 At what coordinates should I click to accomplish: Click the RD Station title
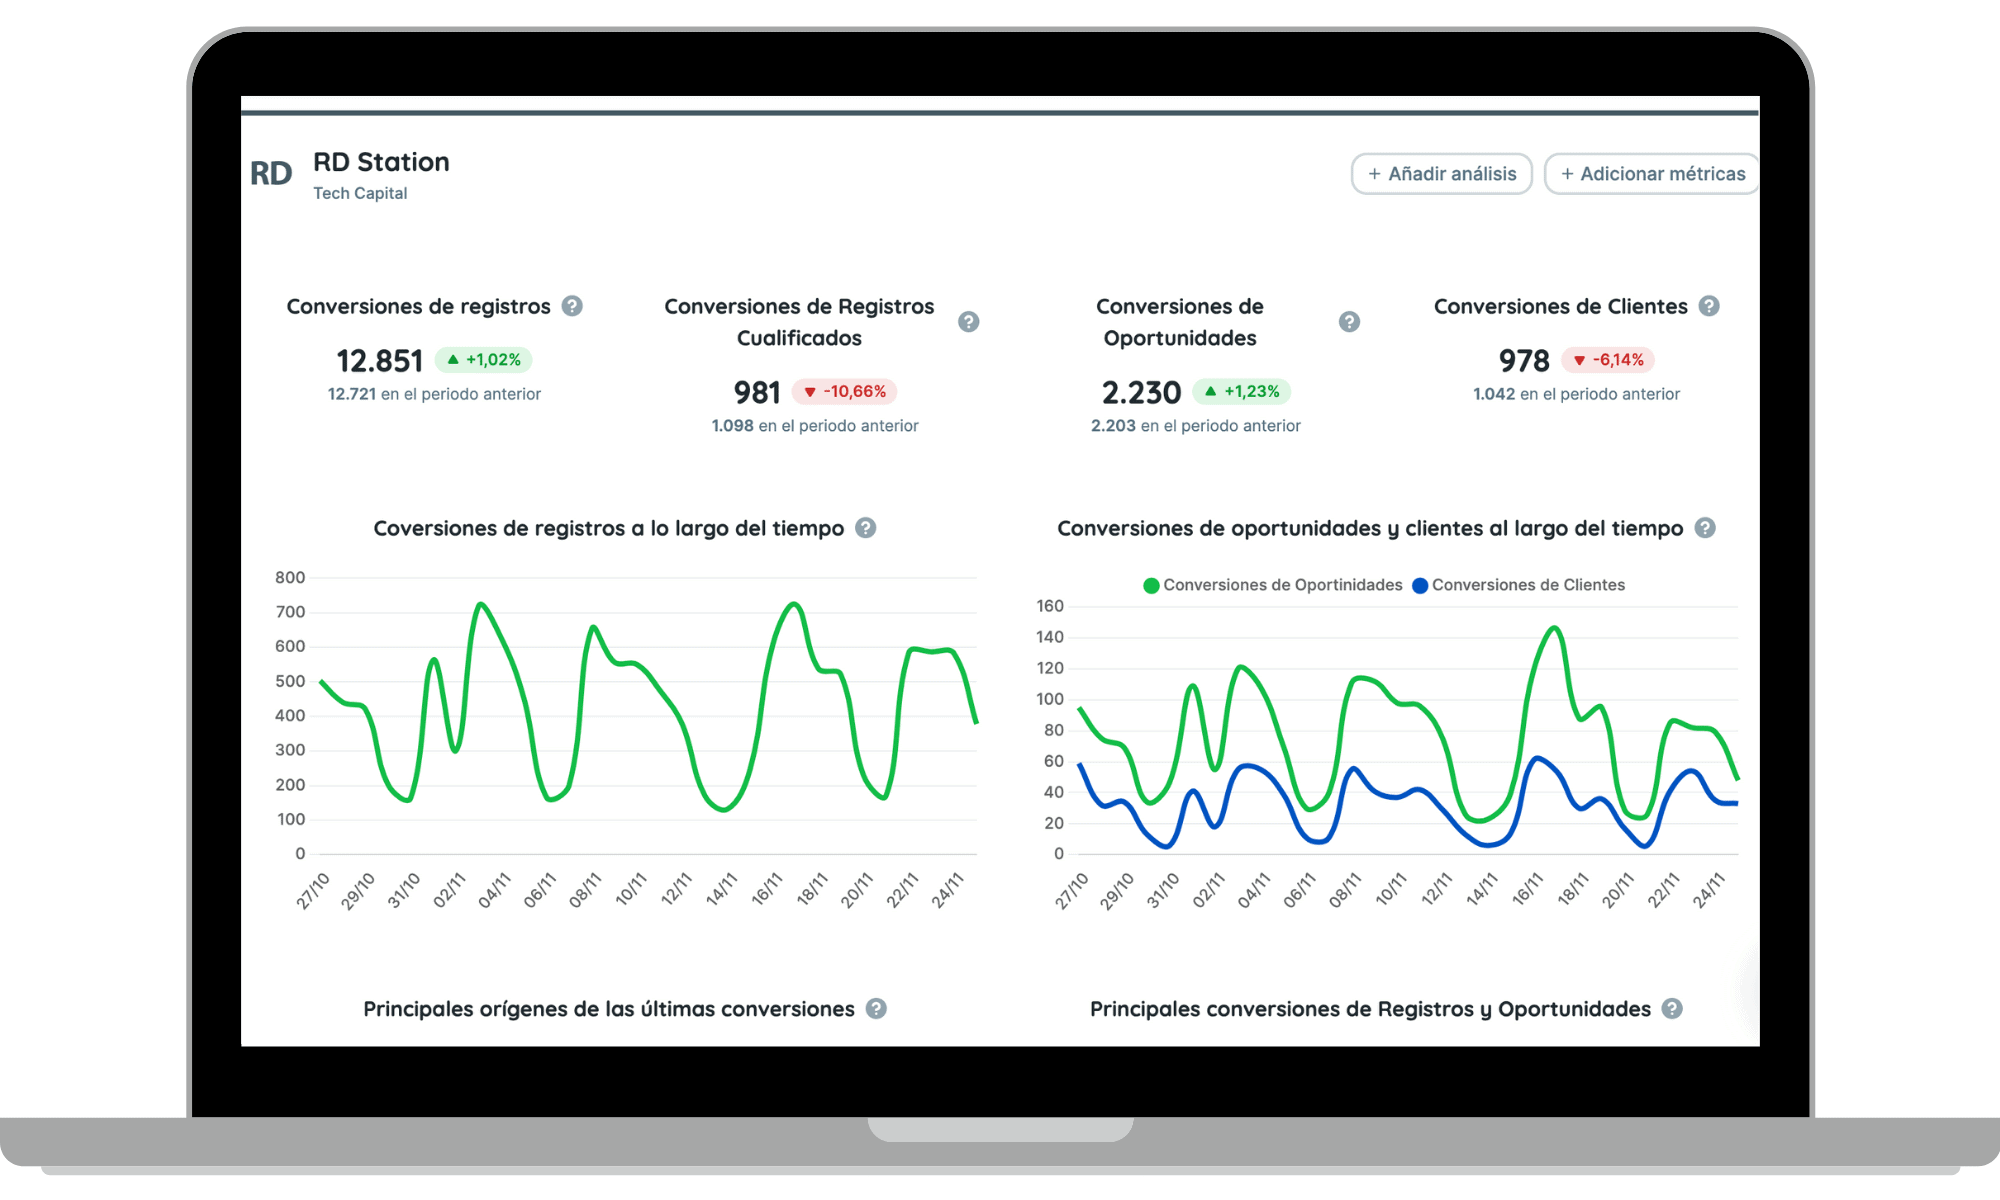381,162
